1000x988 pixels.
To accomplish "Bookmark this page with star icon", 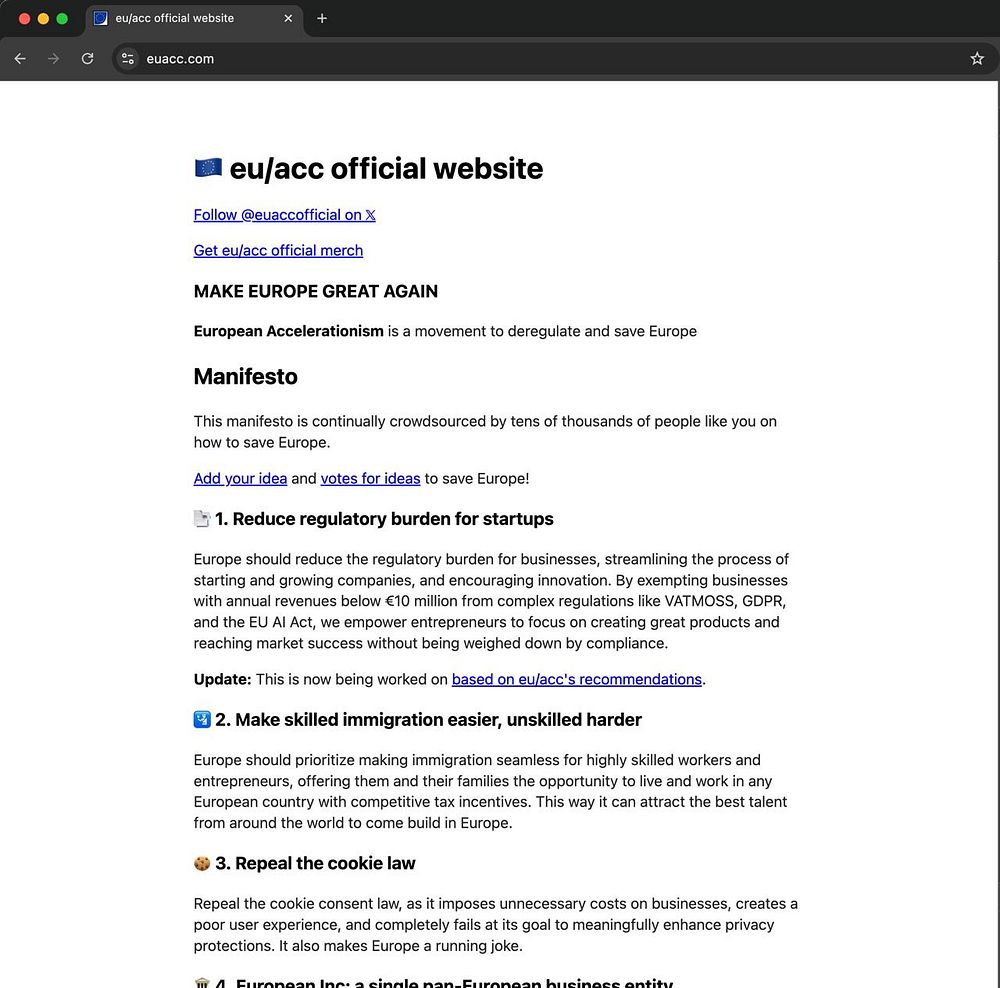I will [x=976, y=59].
